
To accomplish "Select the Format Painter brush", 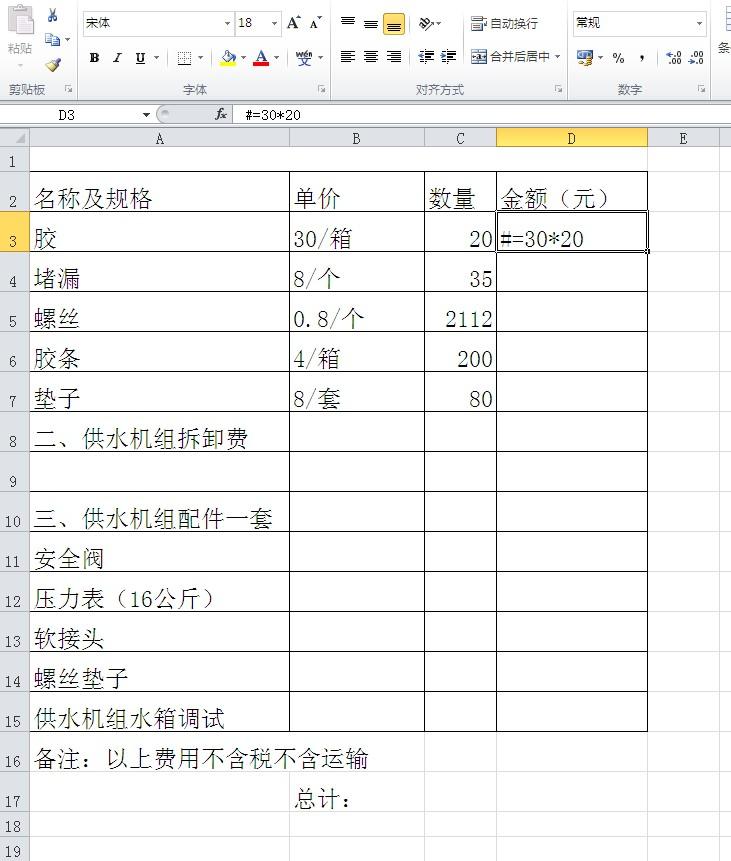I will click(x=53, y=65).
